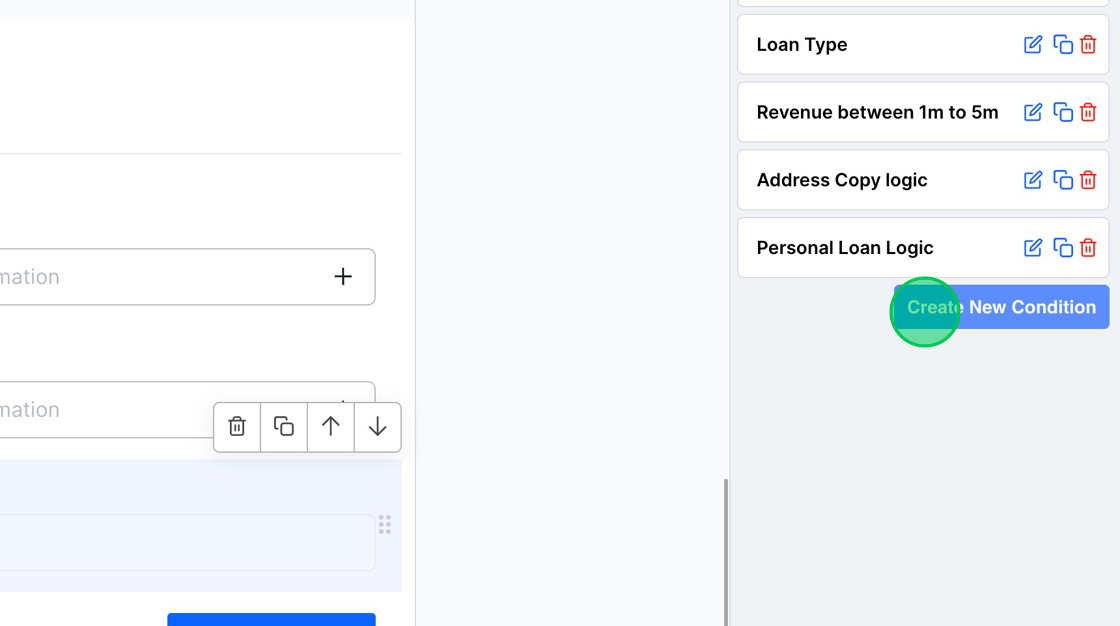The image size is (1120, 626).
Task: Duplicate the Address Copy logic condition
Action: 1062,180
